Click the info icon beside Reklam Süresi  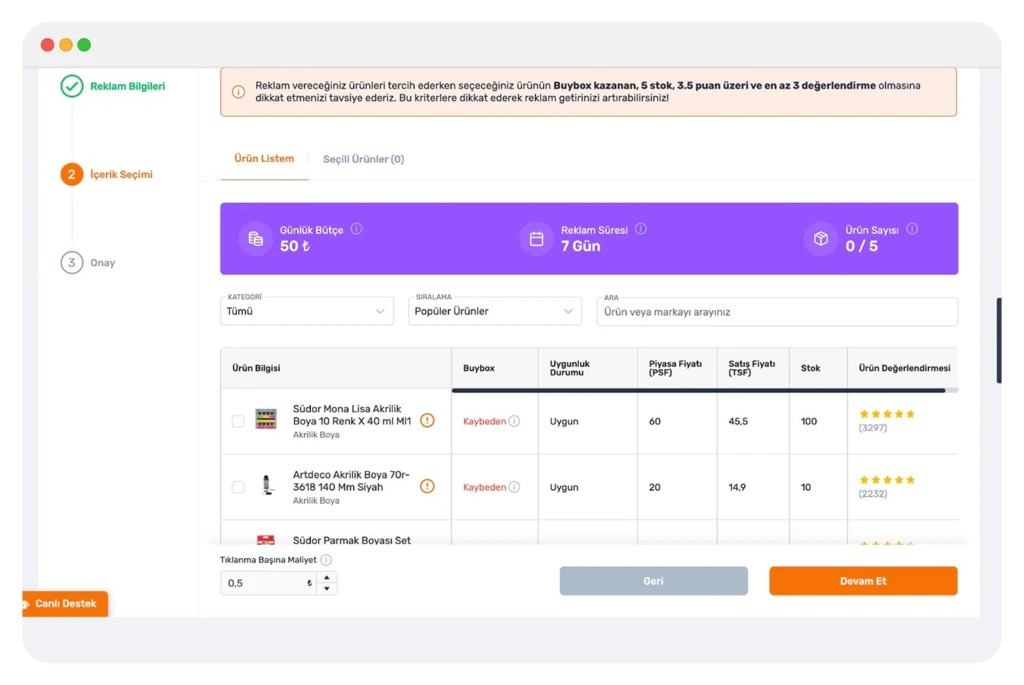click(641, 229)
